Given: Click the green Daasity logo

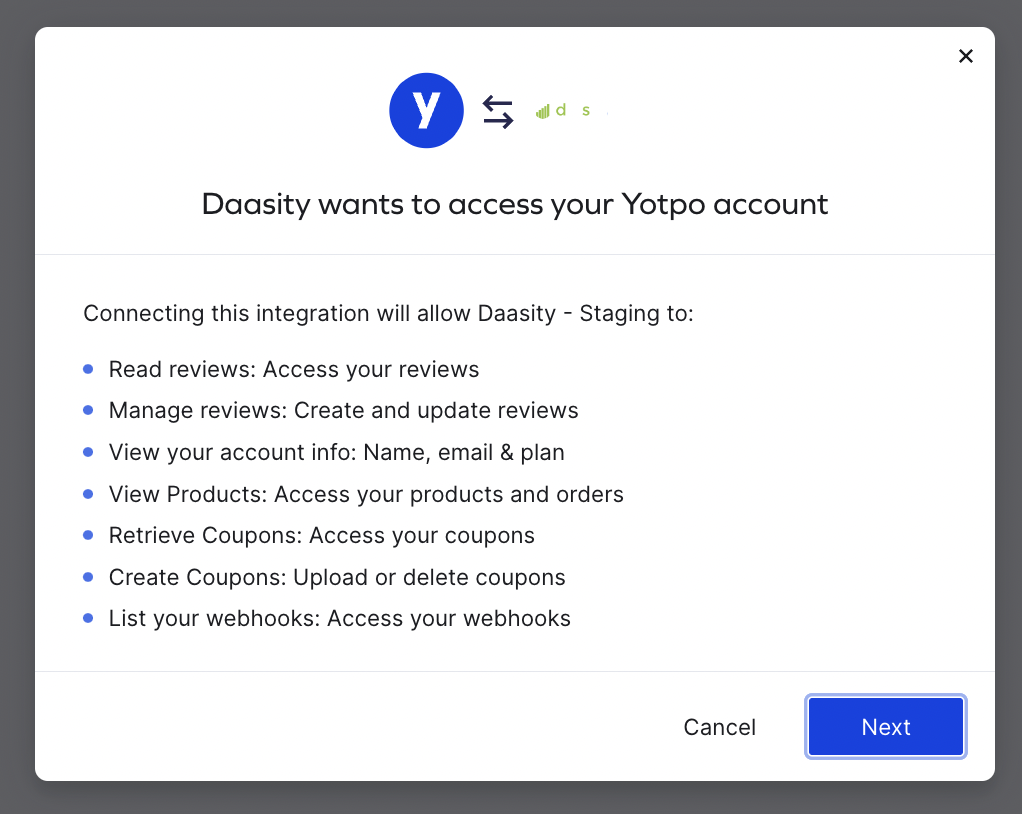Looking at the screenshot, I should 570,111.
